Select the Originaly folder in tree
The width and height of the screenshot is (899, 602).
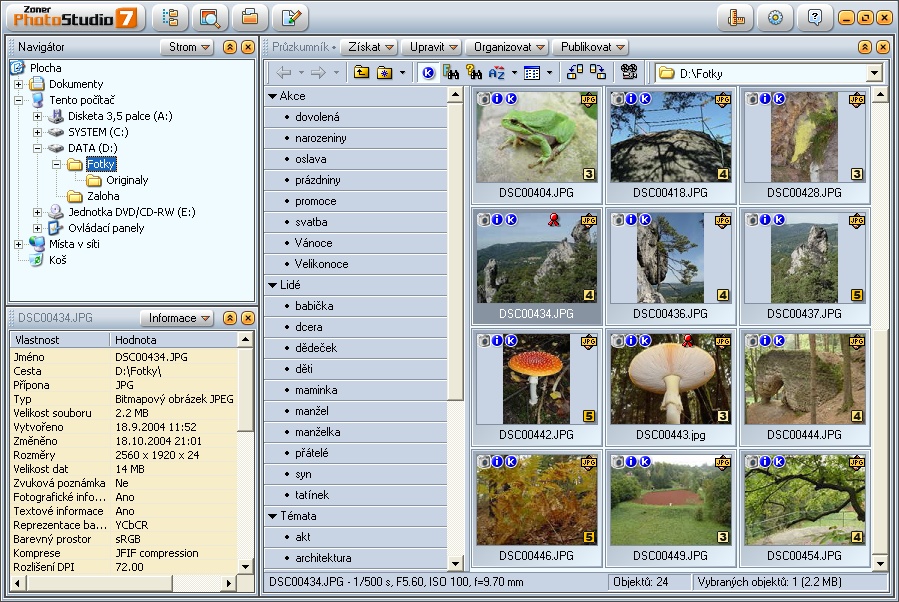click(x=126, y=181)
